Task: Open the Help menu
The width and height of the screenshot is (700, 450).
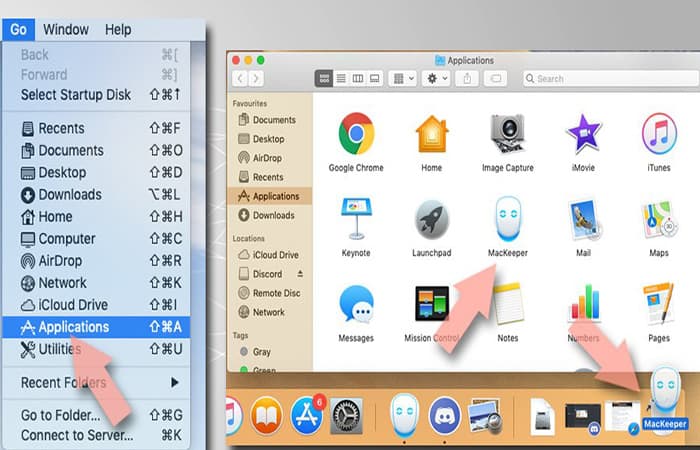Action: click(118, 29)
